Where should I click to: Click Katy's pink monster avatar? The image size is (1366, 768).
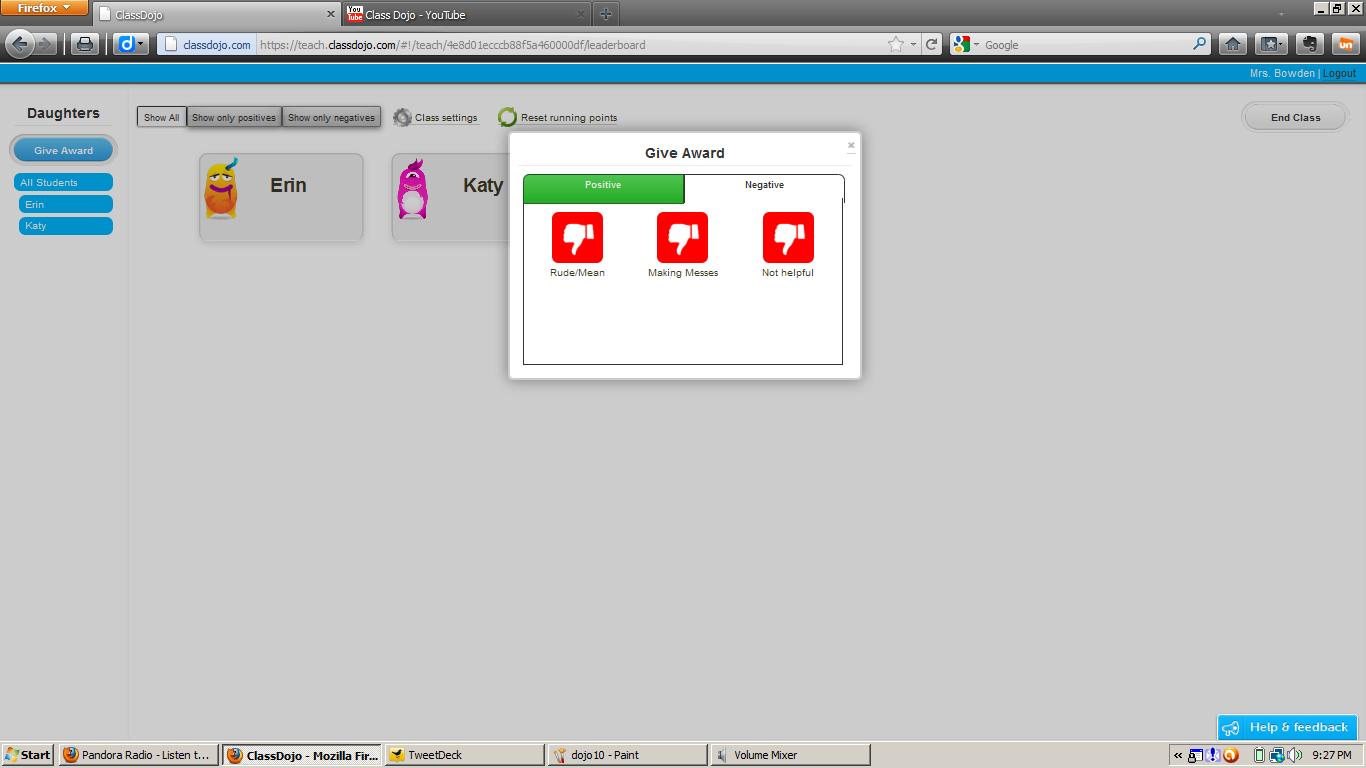pos(412,189)
